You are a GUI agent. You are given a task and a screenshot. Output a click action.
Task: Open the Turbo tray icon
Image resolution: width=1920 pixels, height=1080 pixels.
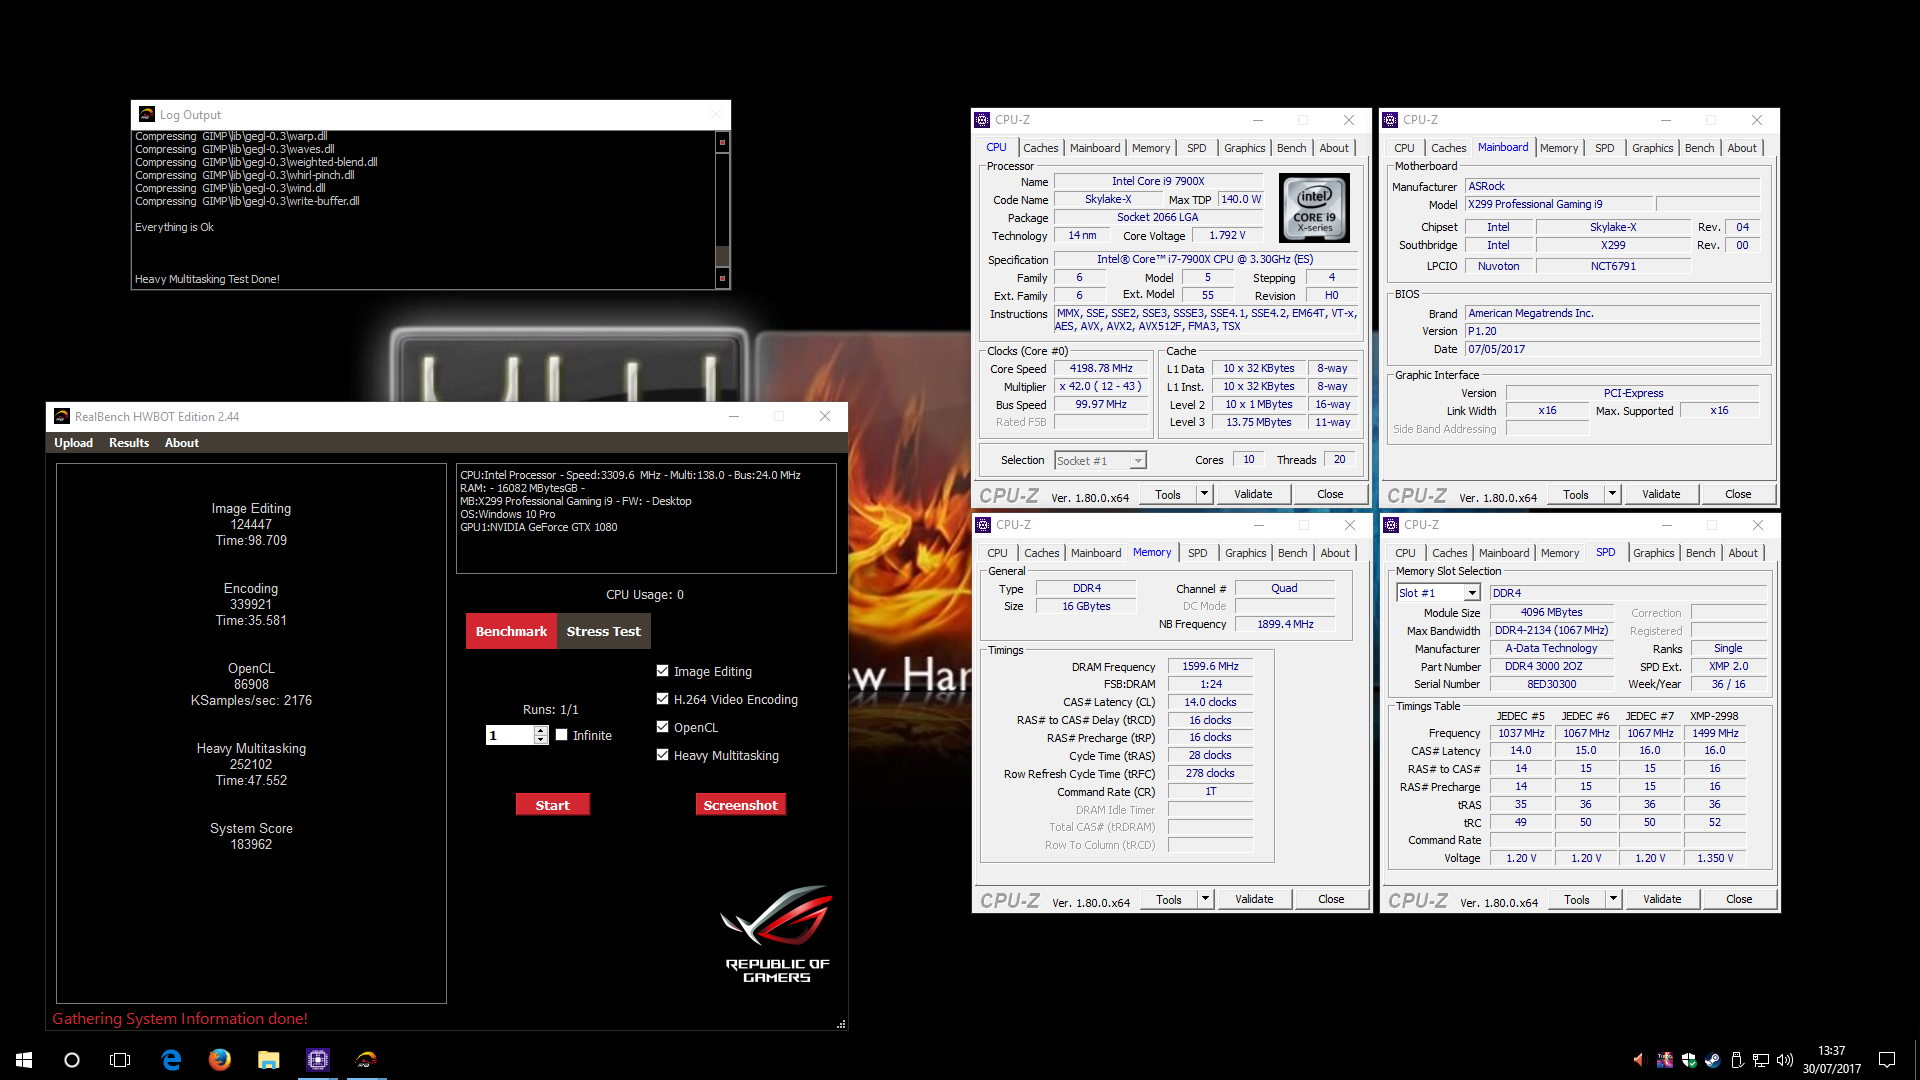1665,1060
